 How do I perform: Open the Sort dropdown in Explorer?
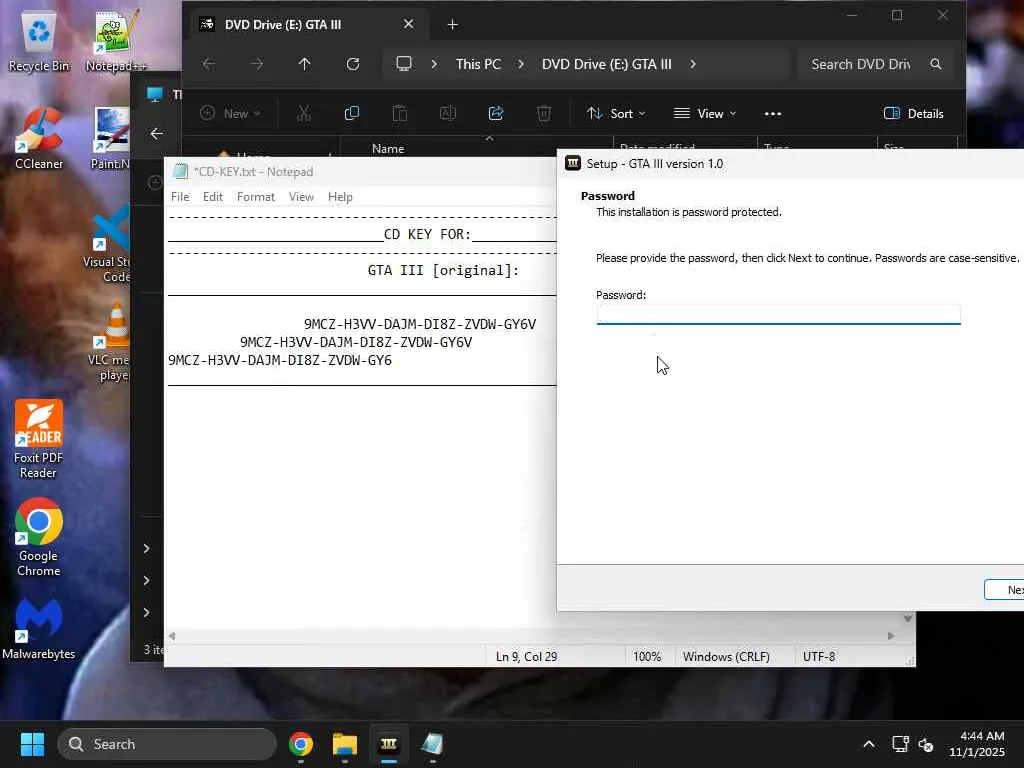(616, 114)
